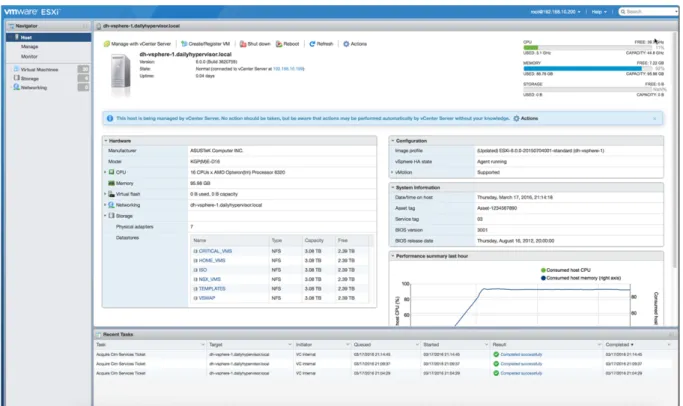Collapse the Navigator panel handle
The height and width of the screenshot is (406, 683).
pyautogui.click(x=85, y=26)
